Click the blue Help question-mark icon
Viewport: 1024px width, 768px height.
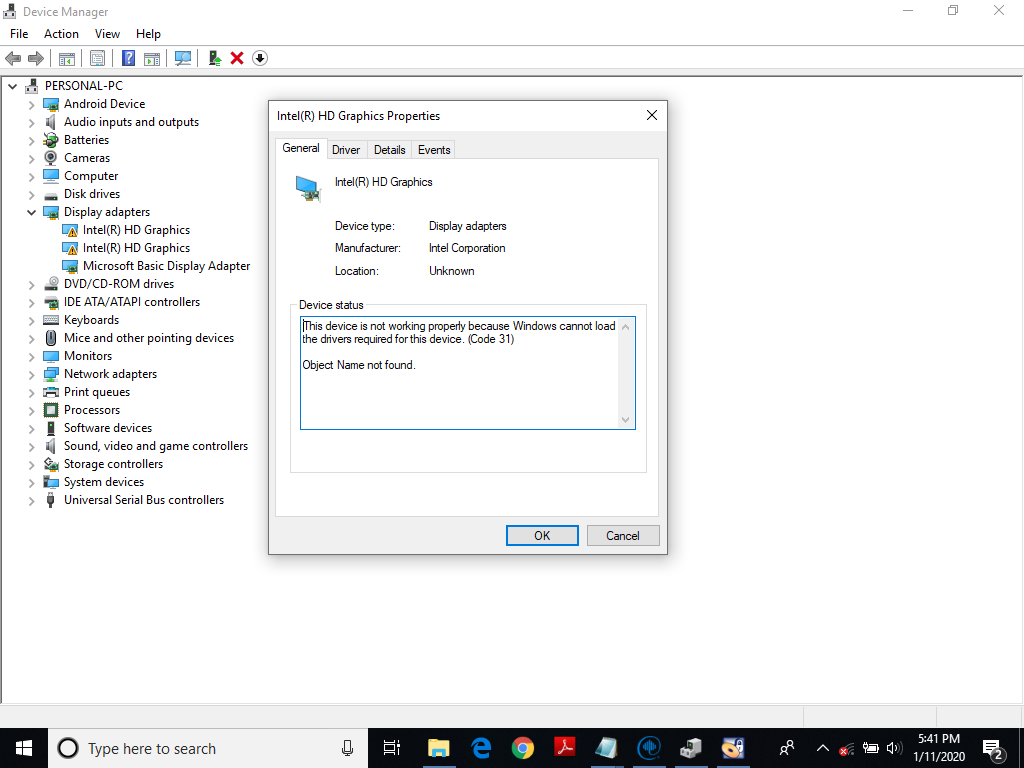(x=129, y=58)
